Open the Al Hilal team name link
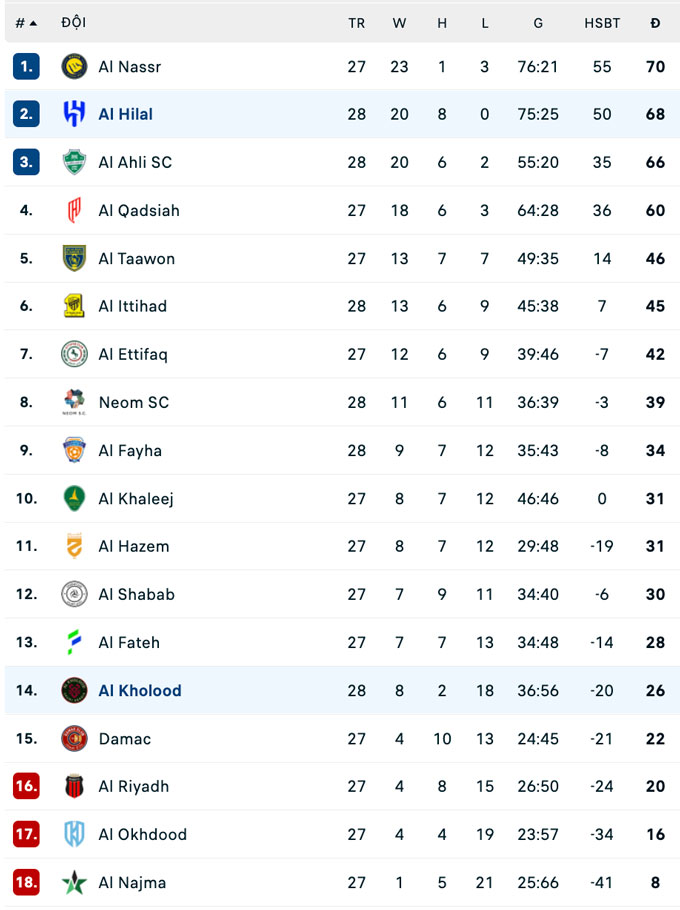This screenshot has height=910, width=680. coord(125,114)
